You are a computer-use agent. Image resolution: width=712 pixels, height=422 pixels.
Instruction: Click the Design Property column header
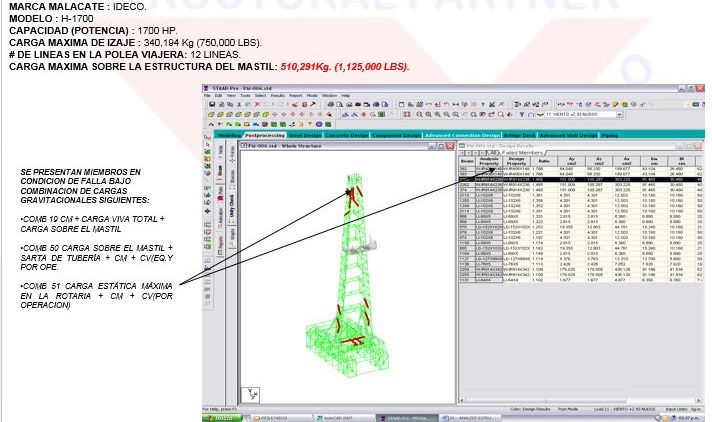coord(516,162)
